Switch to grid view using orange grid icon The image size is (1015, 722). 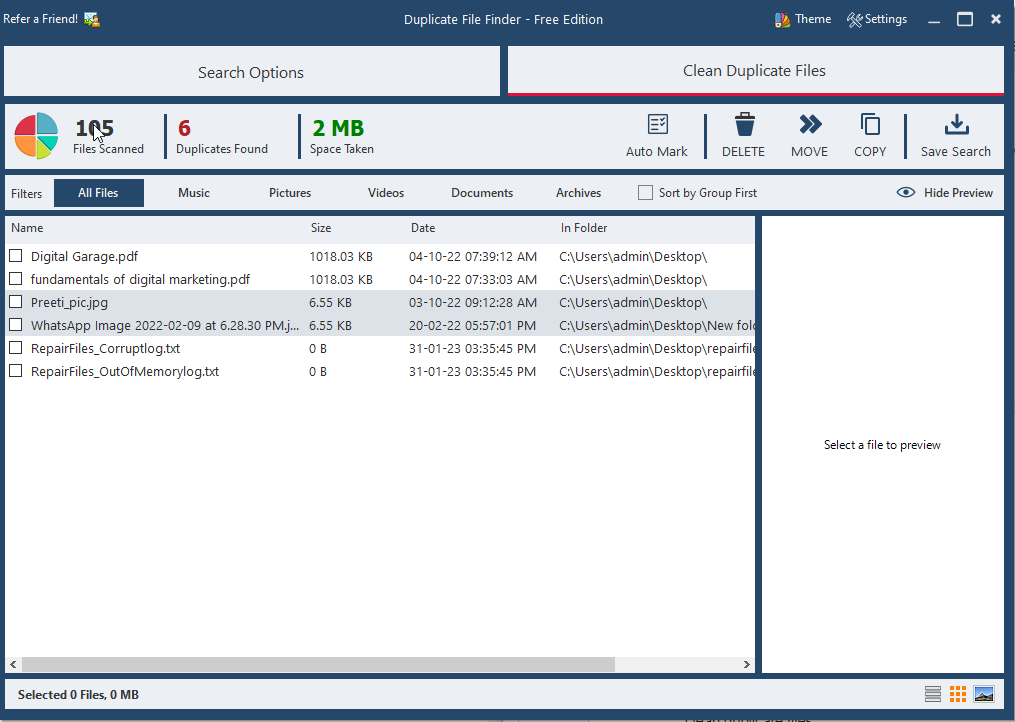[x=957, y=693]
